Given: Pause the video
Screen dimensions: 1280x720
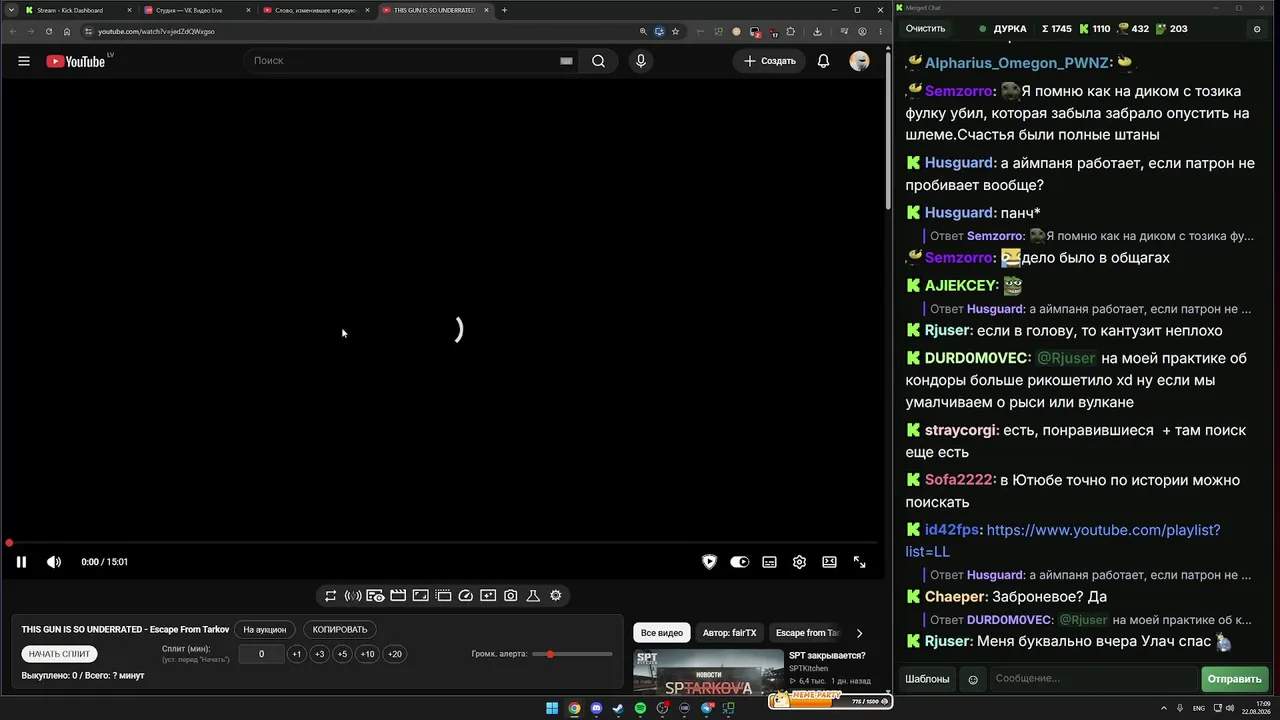Looking at the screenshot, I should point(21,562).
